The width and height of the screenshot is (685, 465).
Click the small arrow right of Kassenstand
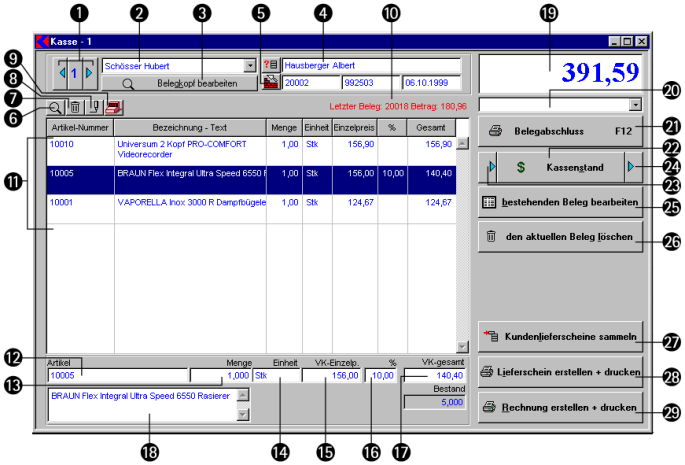[631, 167]
